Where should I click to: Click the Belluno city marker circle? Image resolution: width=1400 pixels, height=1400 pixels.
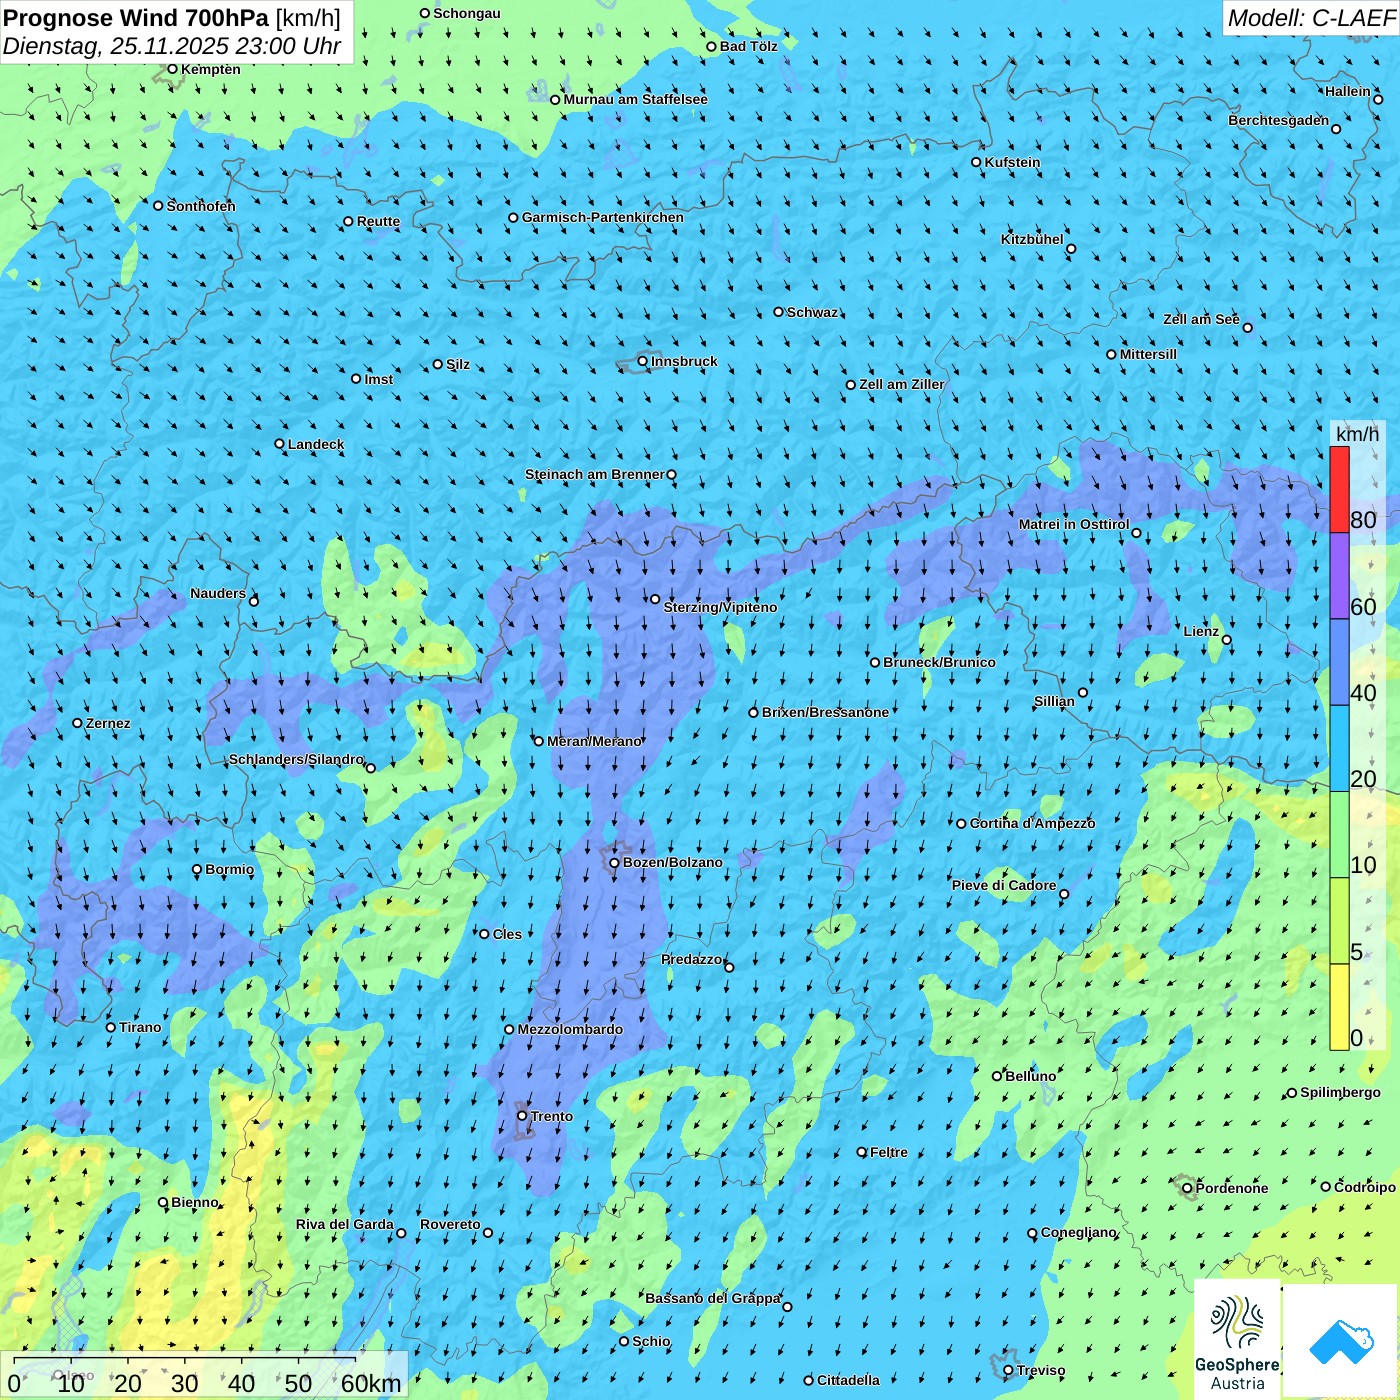click(x=997, y=1076)
